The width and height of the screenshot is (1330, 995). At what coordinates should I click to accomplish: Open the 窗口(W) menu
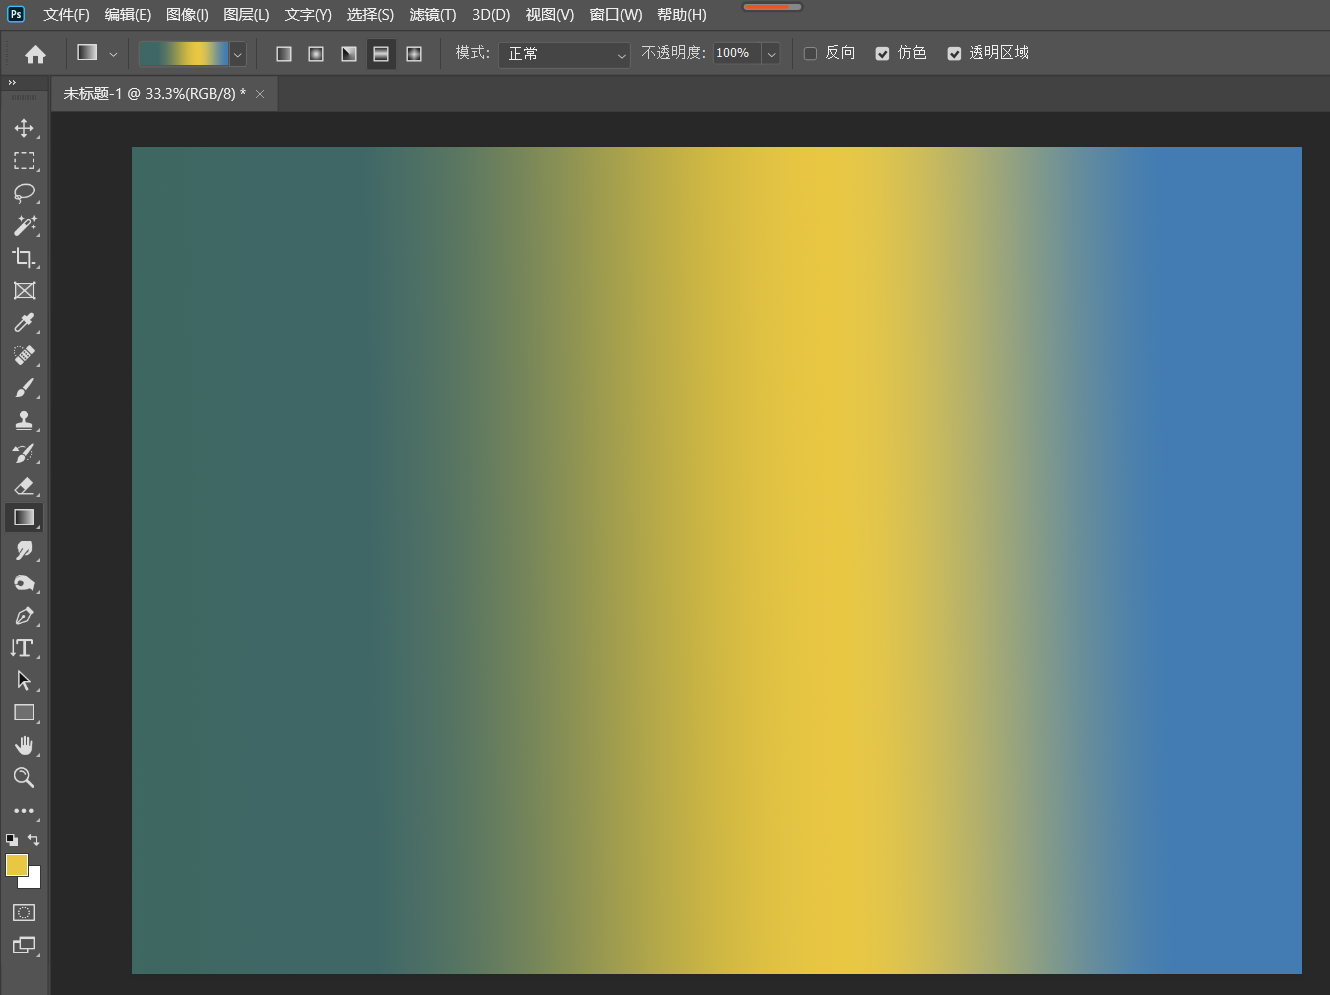616,15
